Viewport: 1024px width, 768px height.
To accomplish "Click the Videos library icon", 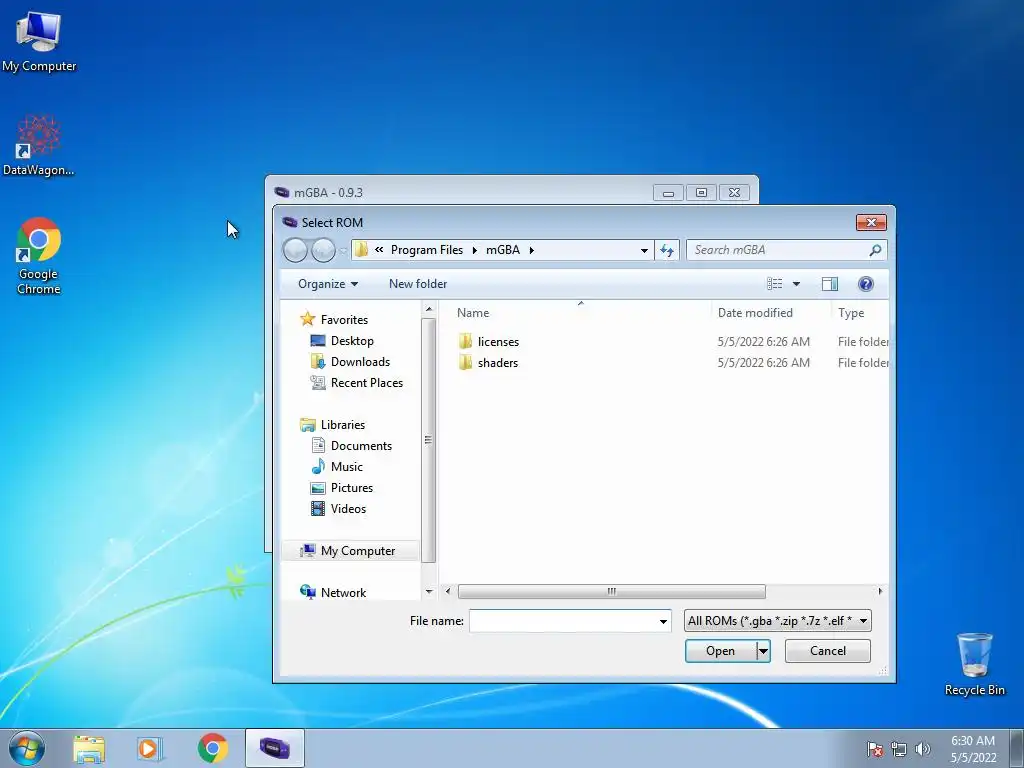I will [x=318, y=508].
